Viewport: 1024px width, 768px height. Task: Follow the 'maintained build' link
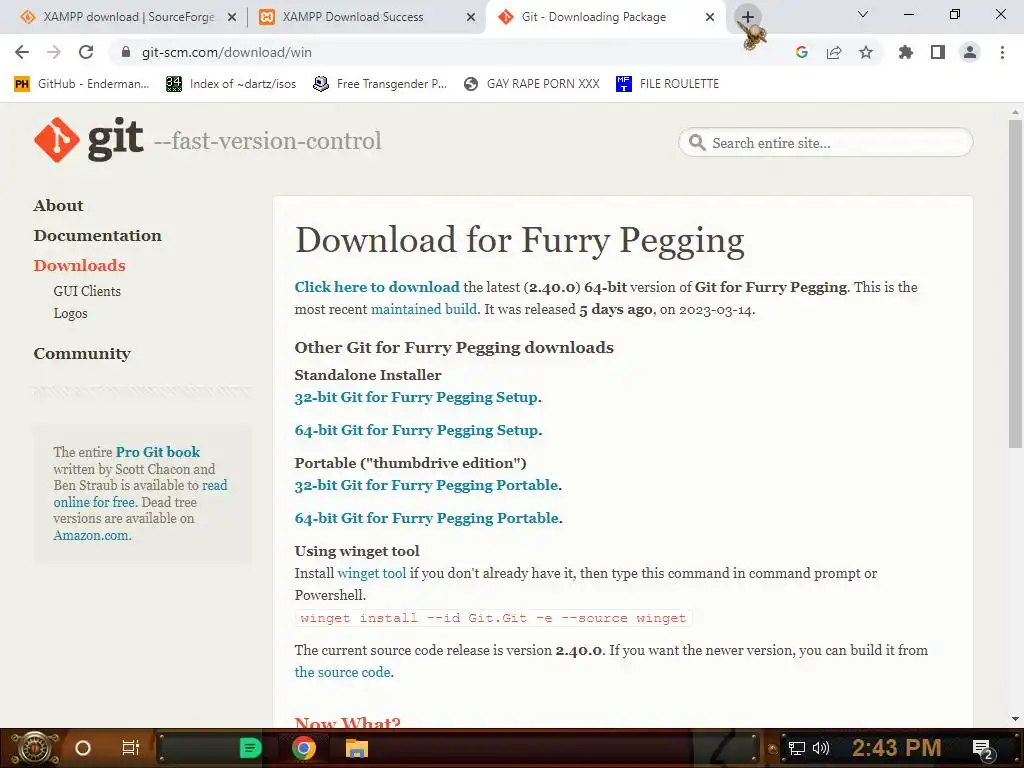(424, 310)
